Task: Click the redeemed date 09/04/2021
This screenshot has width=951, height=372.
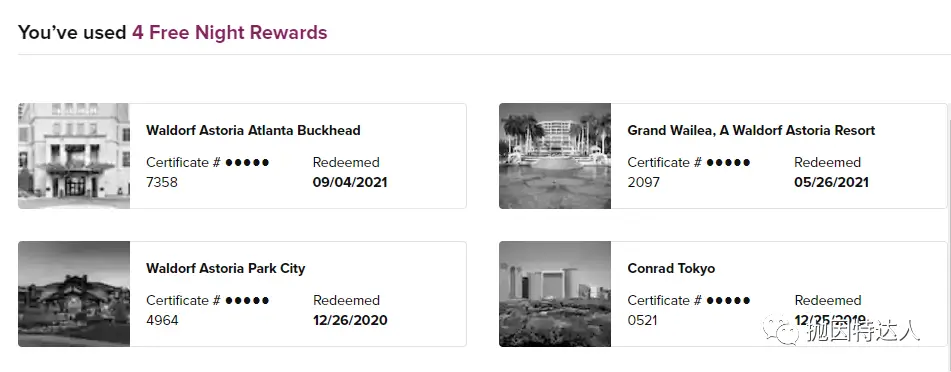Action: pos(350,182)
